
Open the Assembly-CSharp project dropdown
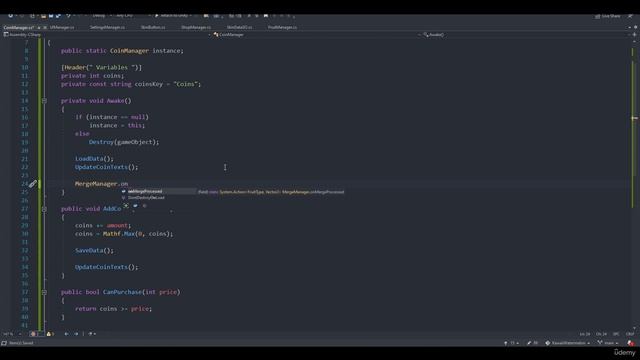[x=107, y=35]
